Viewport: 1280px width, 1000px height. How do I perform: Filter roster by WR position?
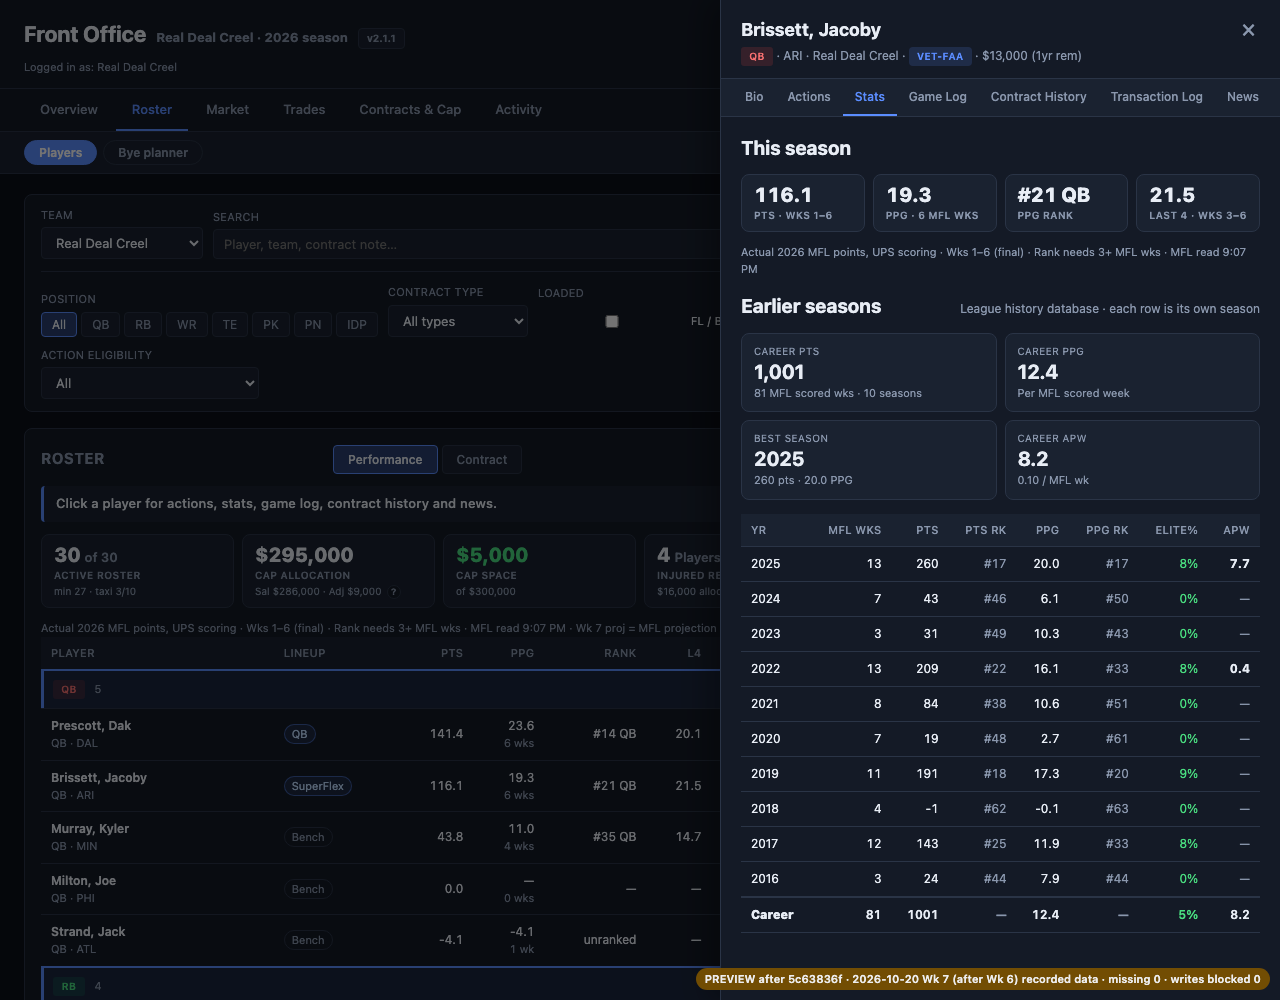[187, 325]
